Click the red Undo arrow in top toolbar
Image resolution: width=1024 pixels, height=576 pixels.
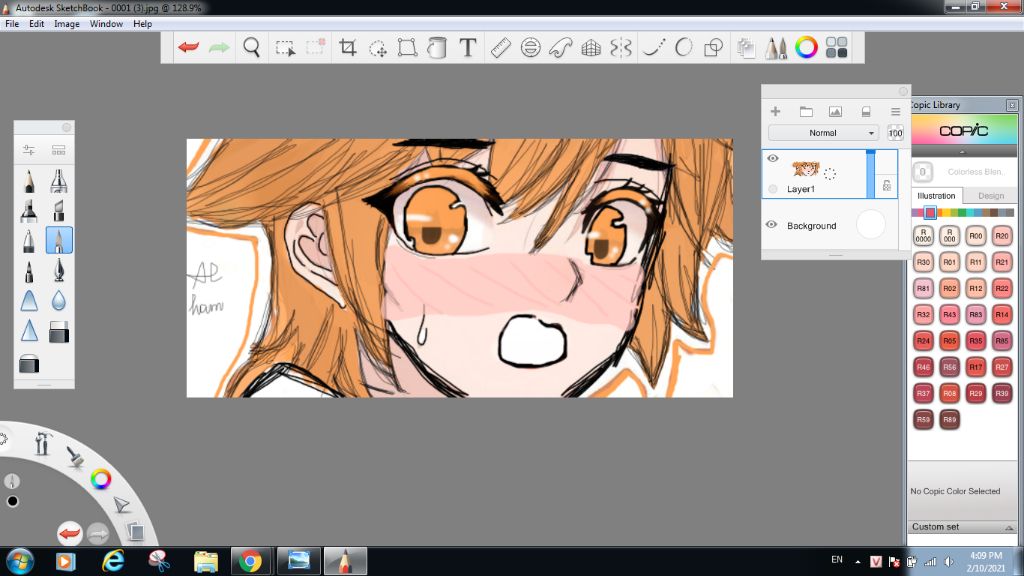(x=189, y=47)
